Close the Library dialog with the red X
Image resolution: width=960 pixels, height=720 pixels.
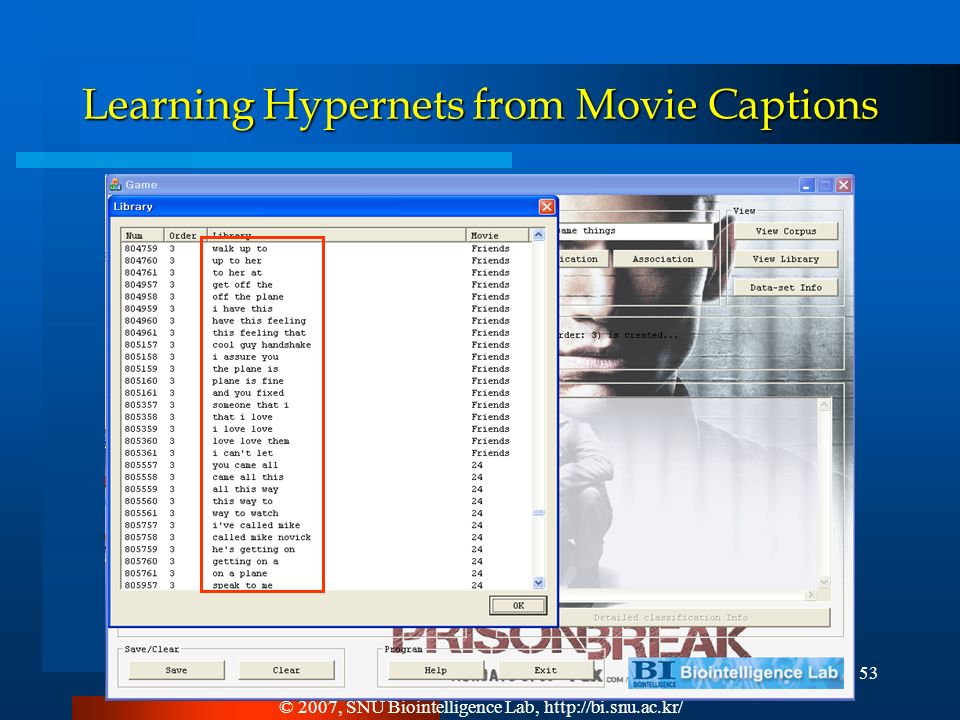click(547, 207)
